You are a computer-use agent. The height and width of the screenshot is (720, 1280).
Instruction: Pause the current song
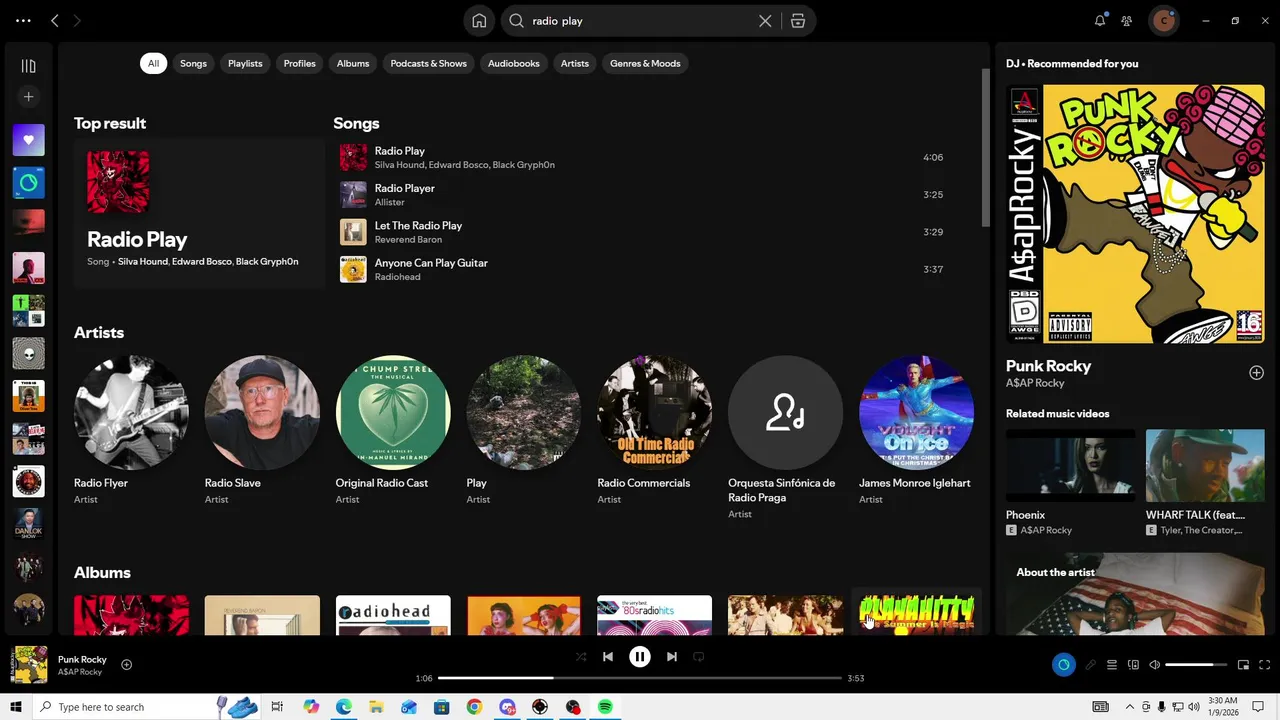click(640, 657)
